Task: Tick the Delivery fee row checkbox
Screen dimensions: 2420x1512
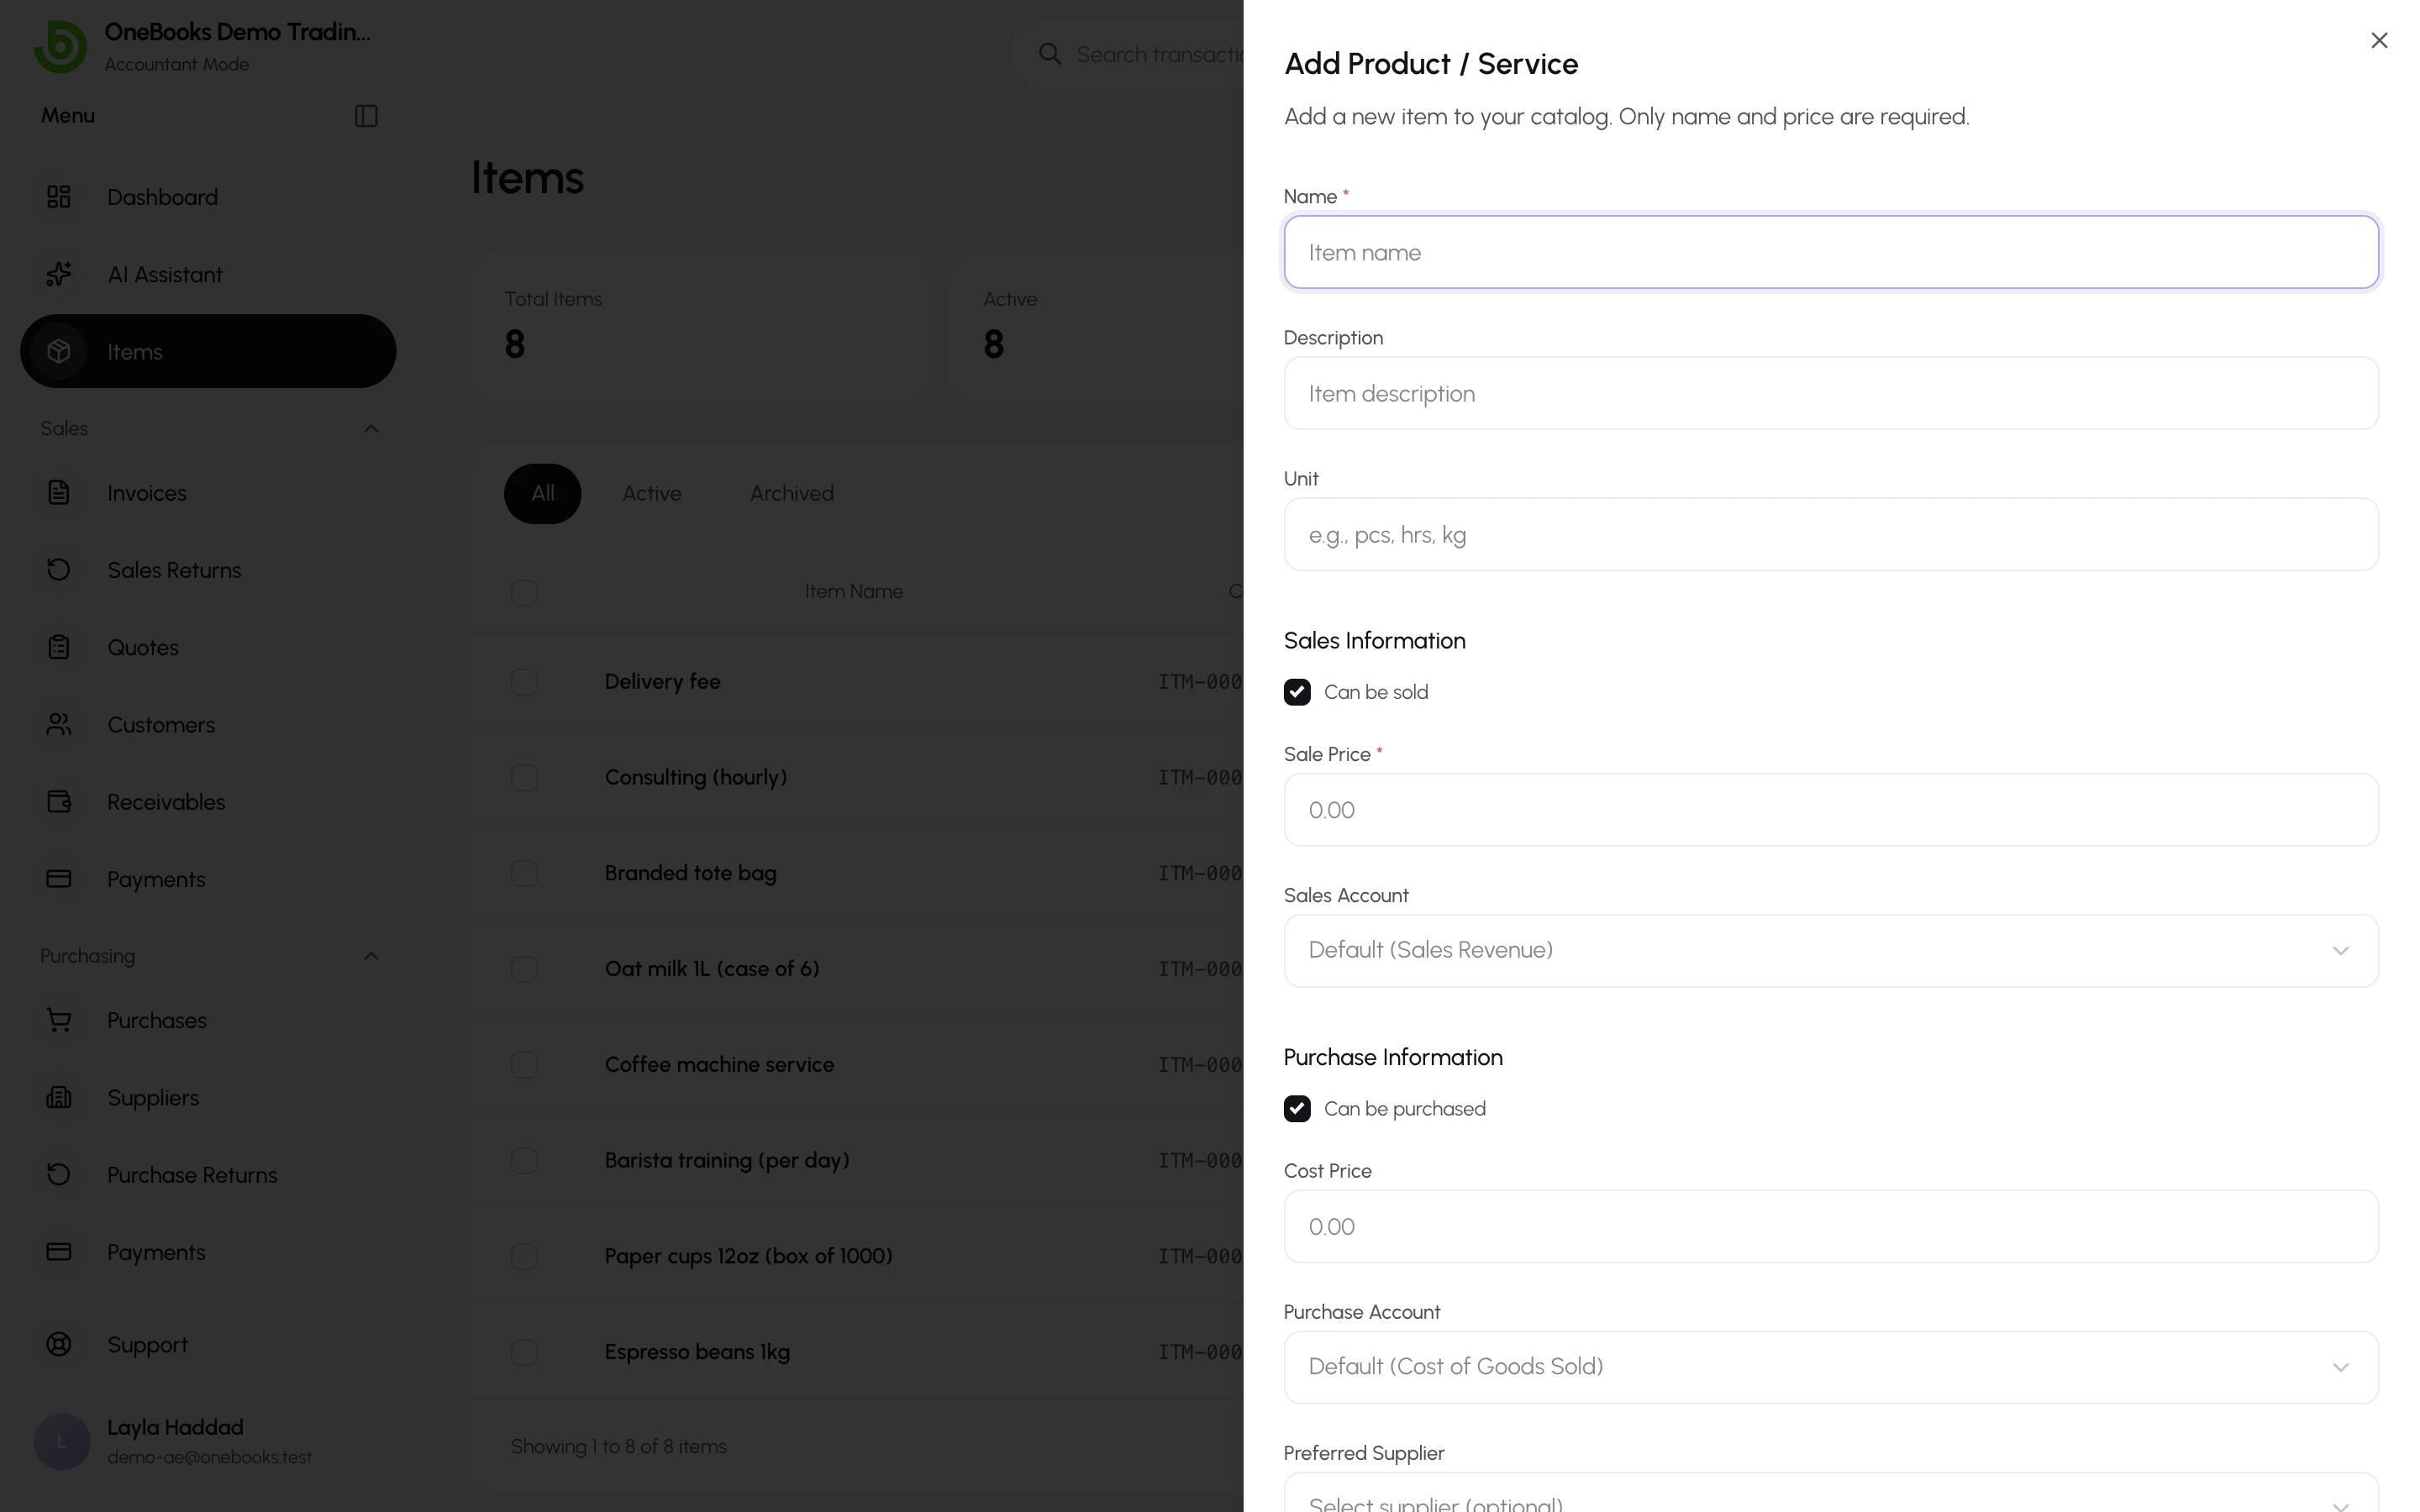Action: coord(524,682)
